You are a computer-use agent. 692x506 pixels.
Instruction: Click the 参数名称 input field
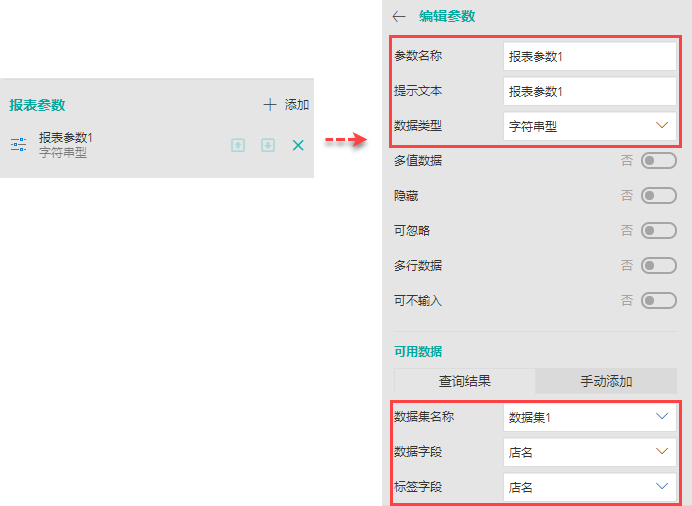tap(589, 56)
